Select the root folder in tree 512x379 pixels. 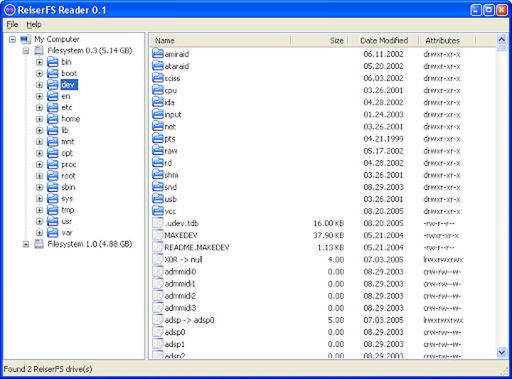(x=68, y=176)
